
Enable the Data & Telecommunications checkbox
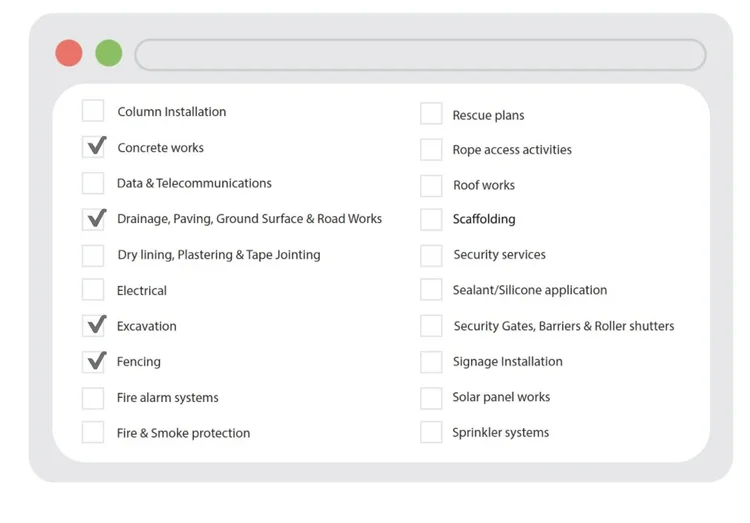pyautogui.click(x=93, y=183)
